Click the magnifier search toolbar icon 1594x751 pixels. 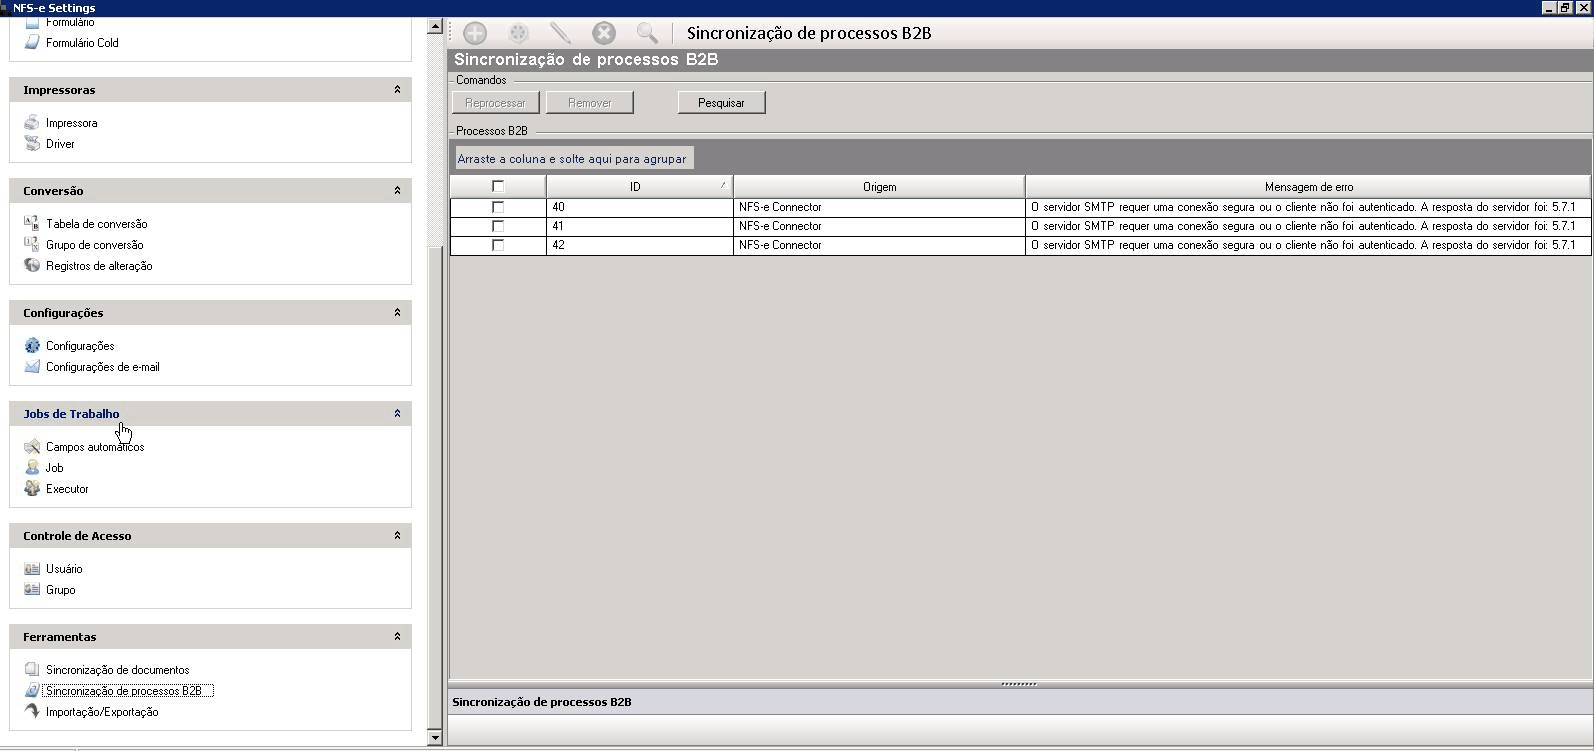pos(647,33)
